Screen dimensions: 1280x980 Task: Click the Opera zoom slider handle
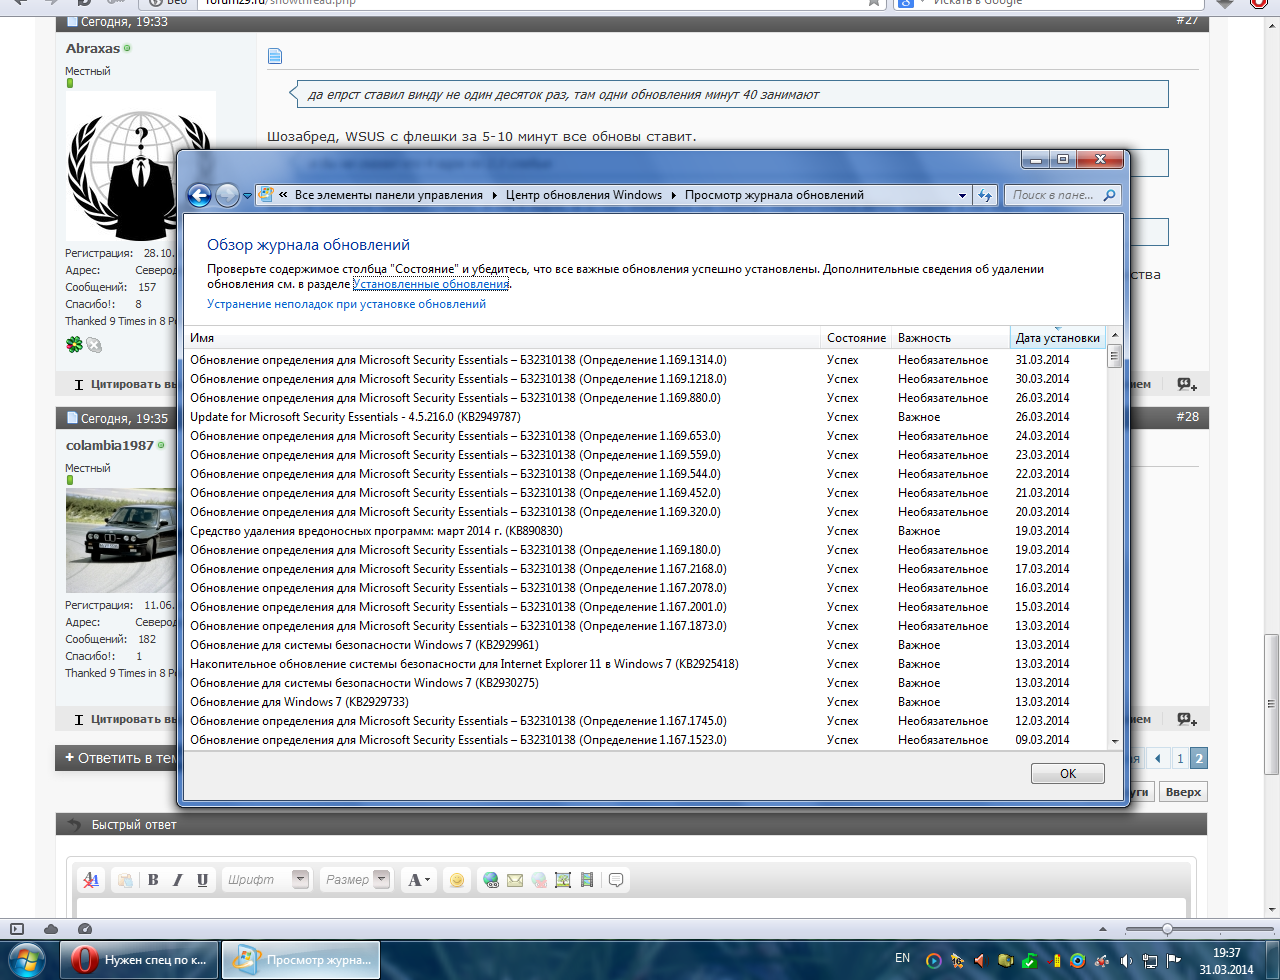tap(1166, 929)
